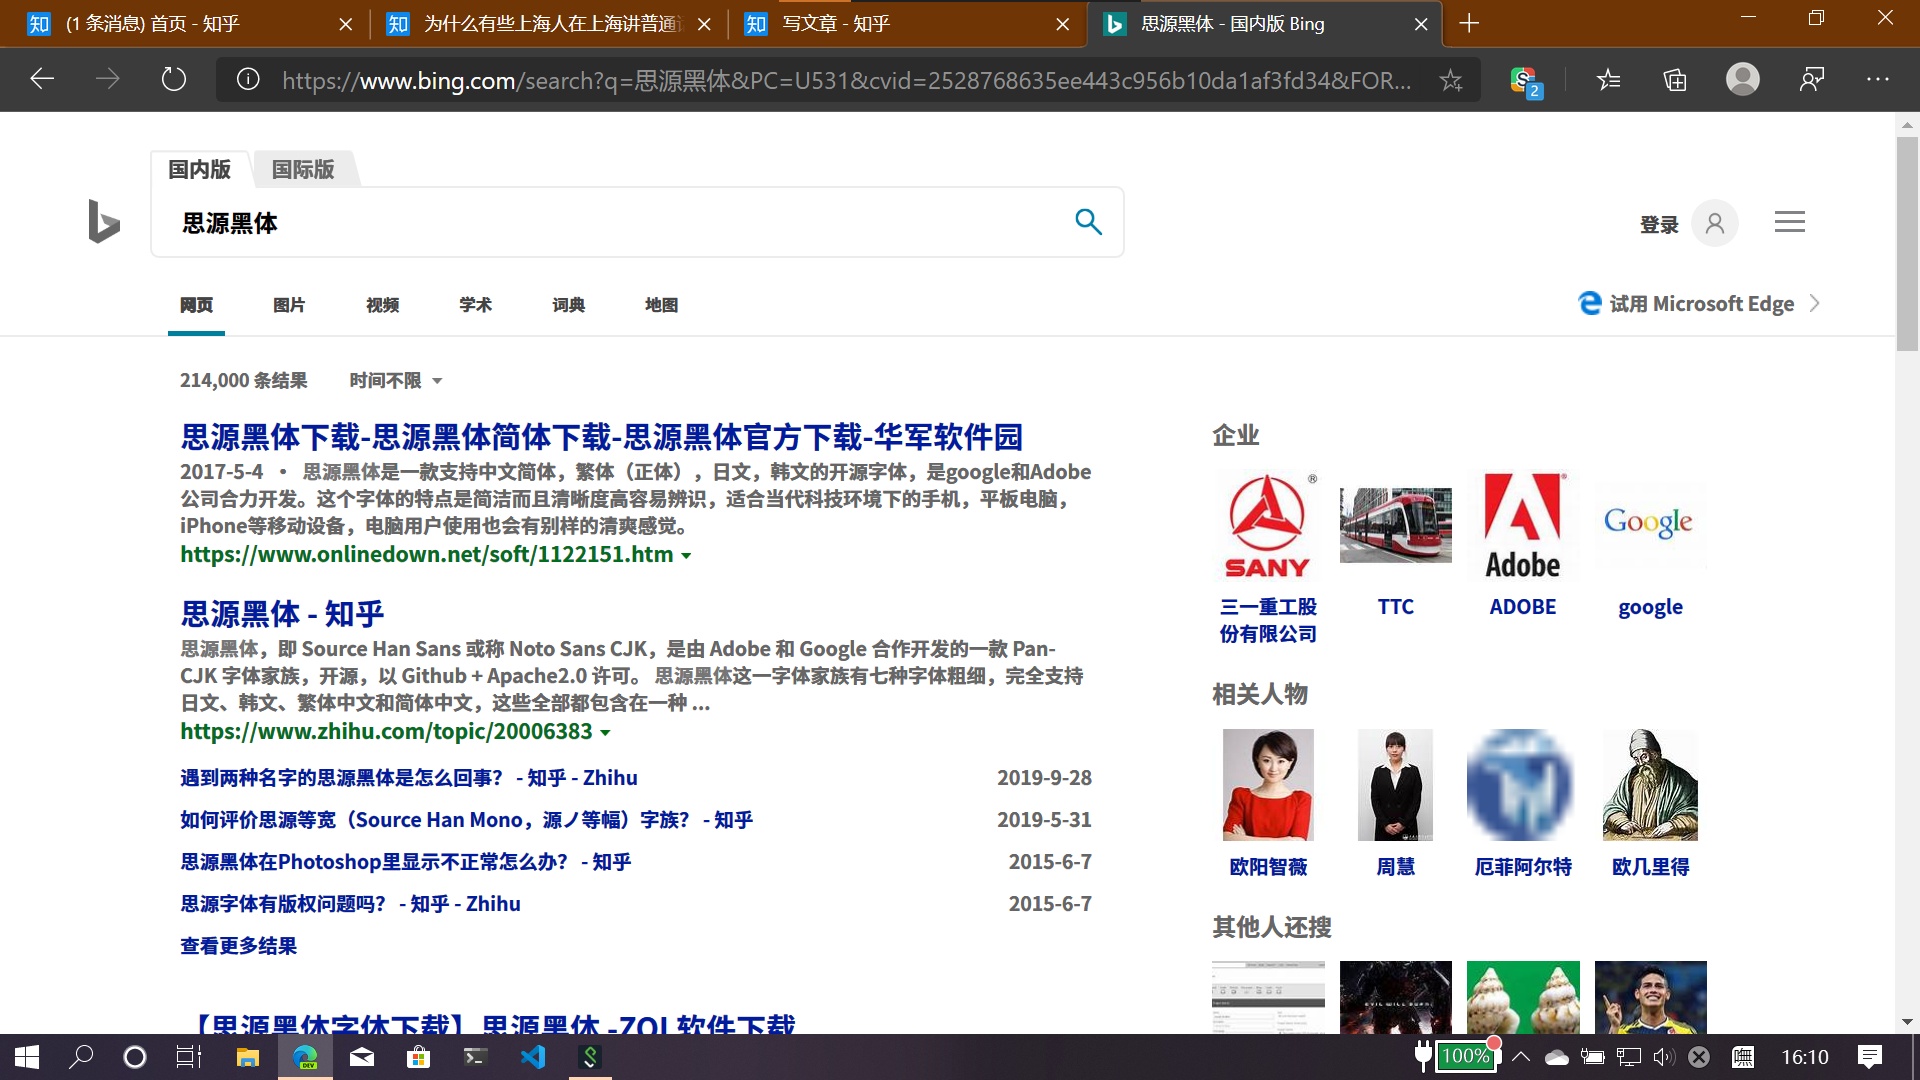Open Task View in taskbar
This screenshot has width=1920, height=1080.
[x=189, y=1057]
